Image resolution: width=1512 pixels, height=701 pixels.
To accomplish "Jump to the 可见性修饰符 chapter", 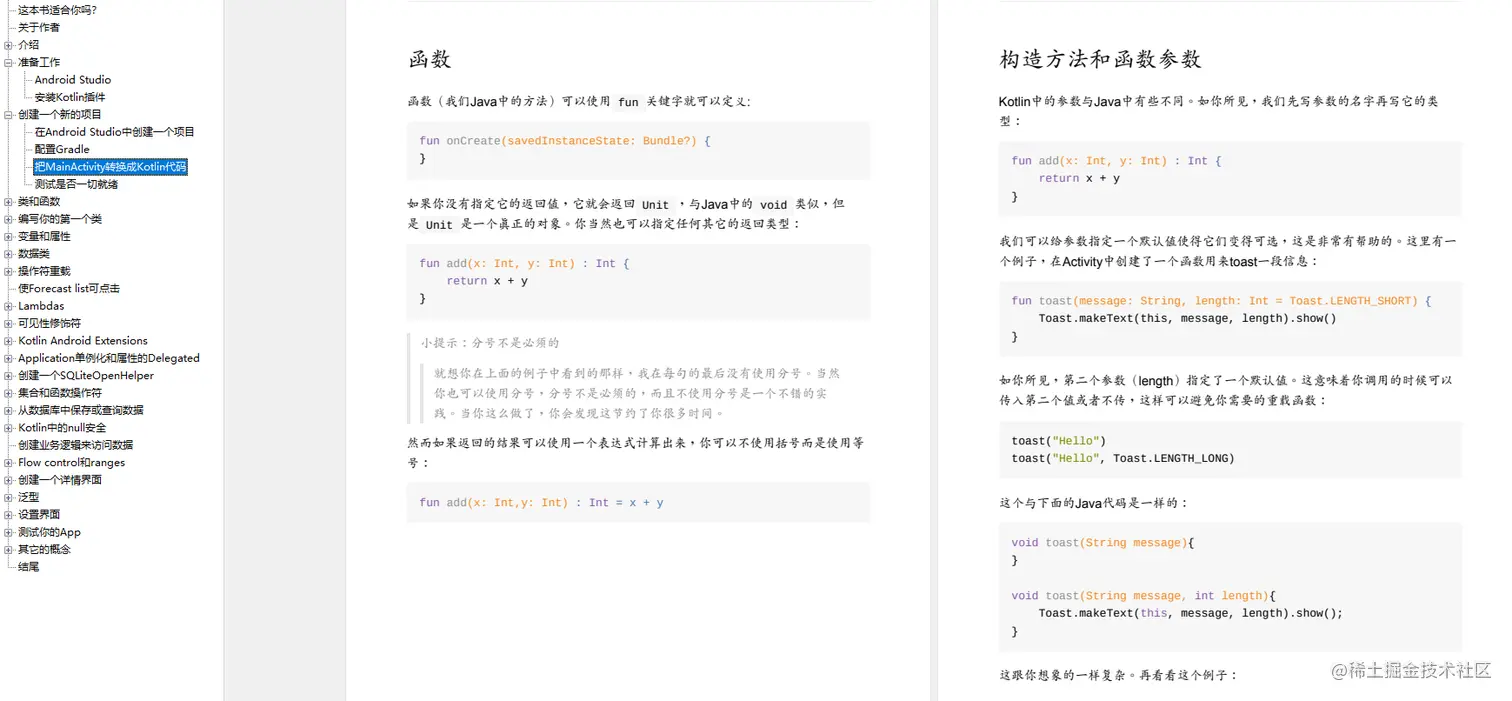I will [50, 323].
